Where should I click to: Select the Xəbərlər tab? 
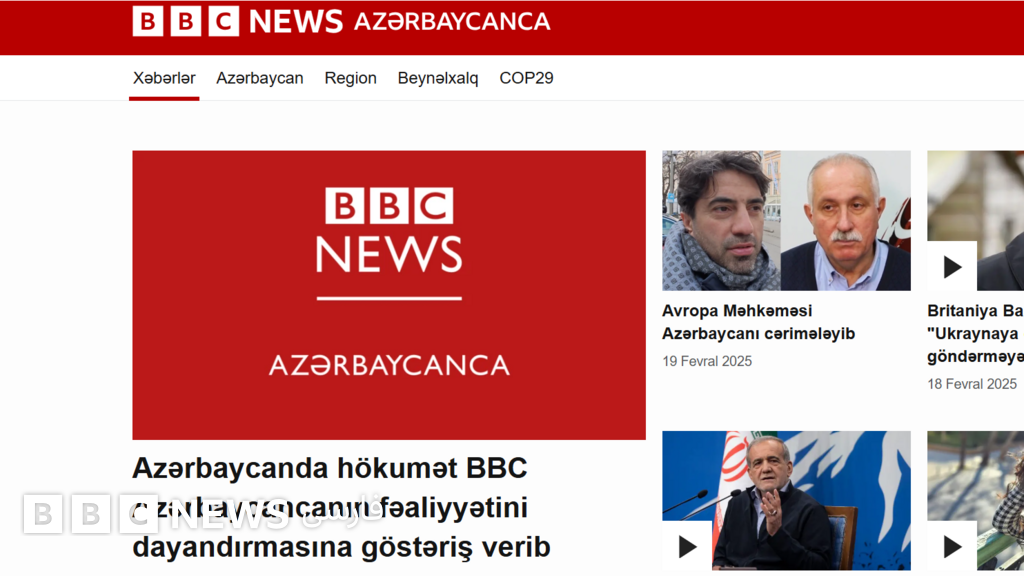[164, 78]
